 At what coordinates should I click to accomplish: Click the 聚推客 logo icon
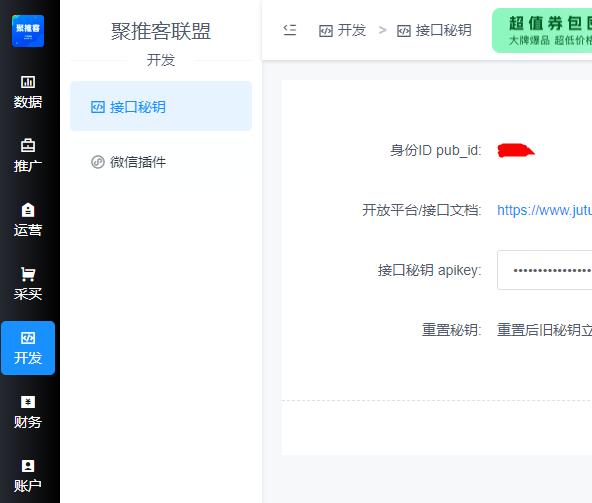click(x=28, y=31)
